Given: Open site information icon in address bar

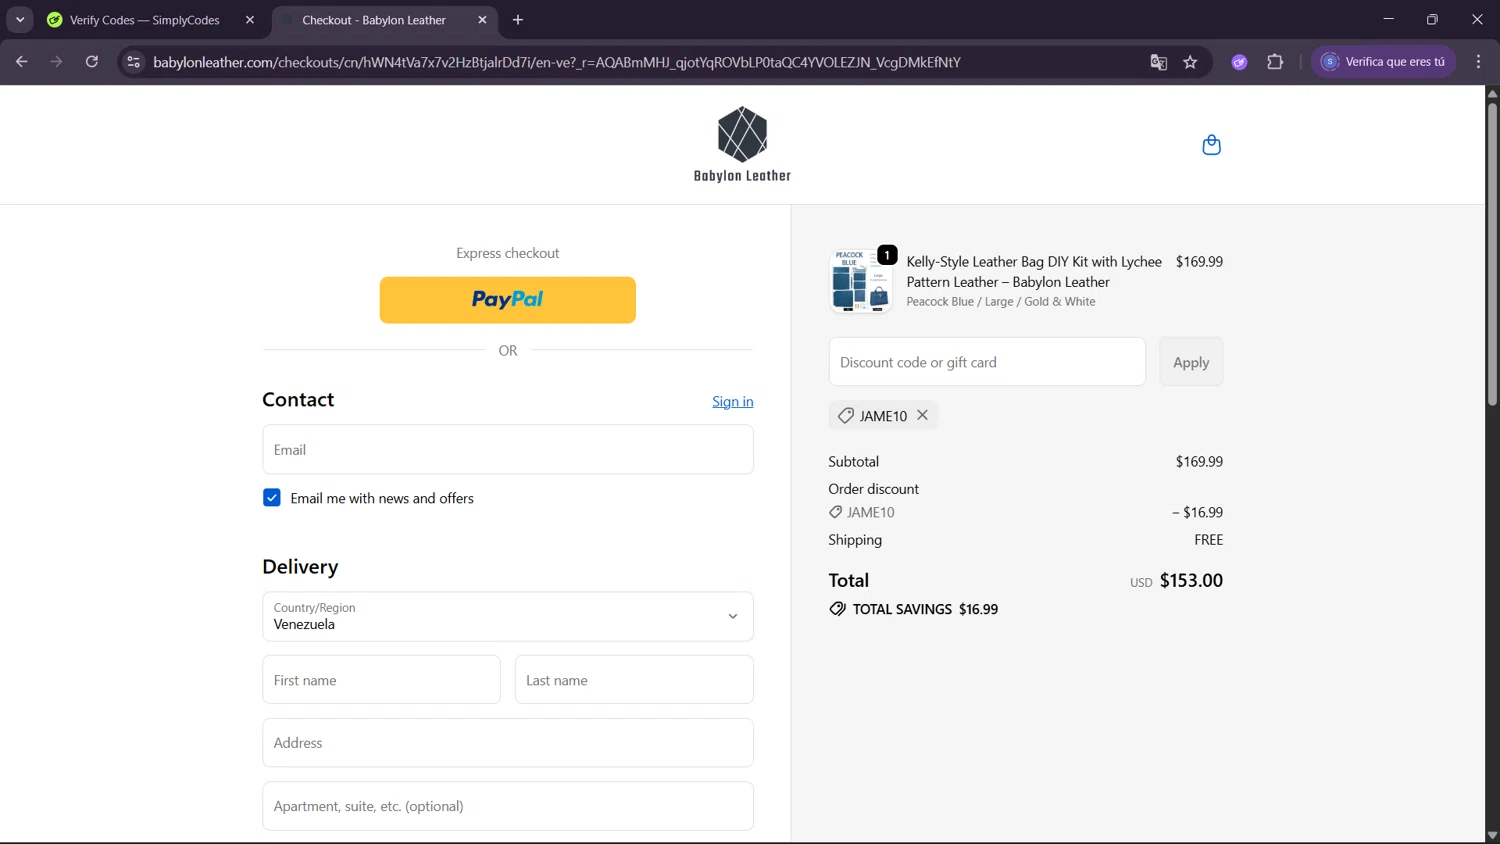Looking at the screenshot, I should [x=133, y=62].
